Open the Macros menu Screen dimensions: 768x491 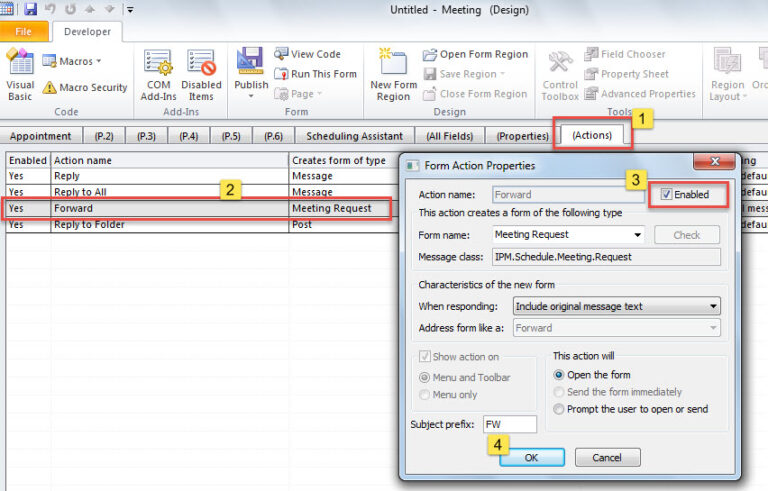72,61
